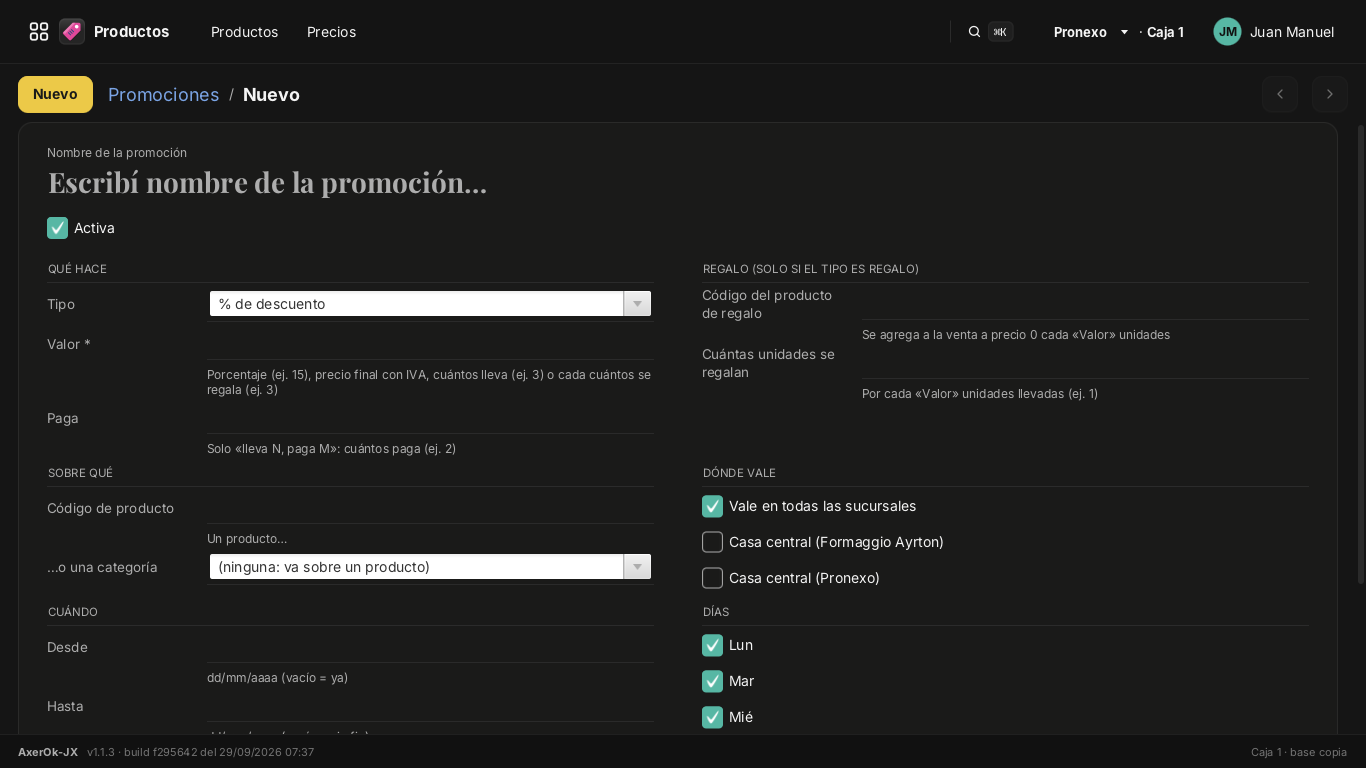Image resolution: width=1366 pixels, height=768 pixels.
Task: Check Casa central (Formaggio Ayrton)
Action: point(713,542)
